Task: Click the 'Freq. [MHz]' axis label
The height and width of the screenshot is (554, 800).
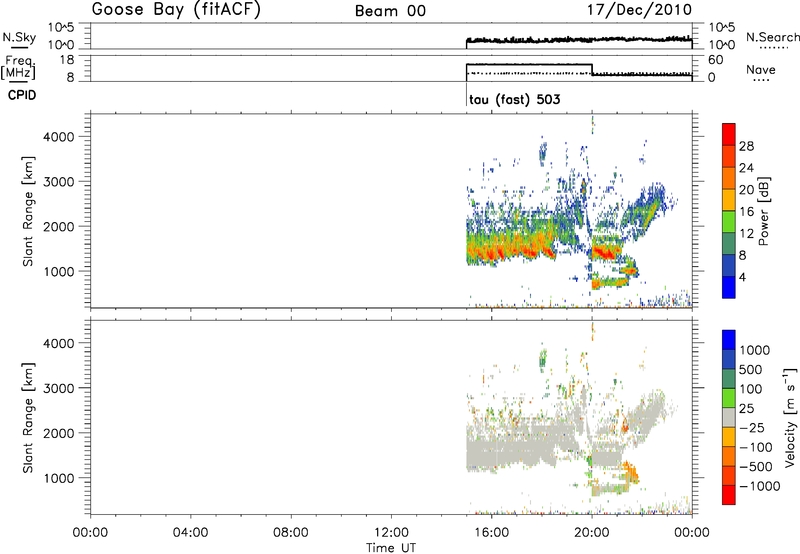Action: tap(18, 67)
